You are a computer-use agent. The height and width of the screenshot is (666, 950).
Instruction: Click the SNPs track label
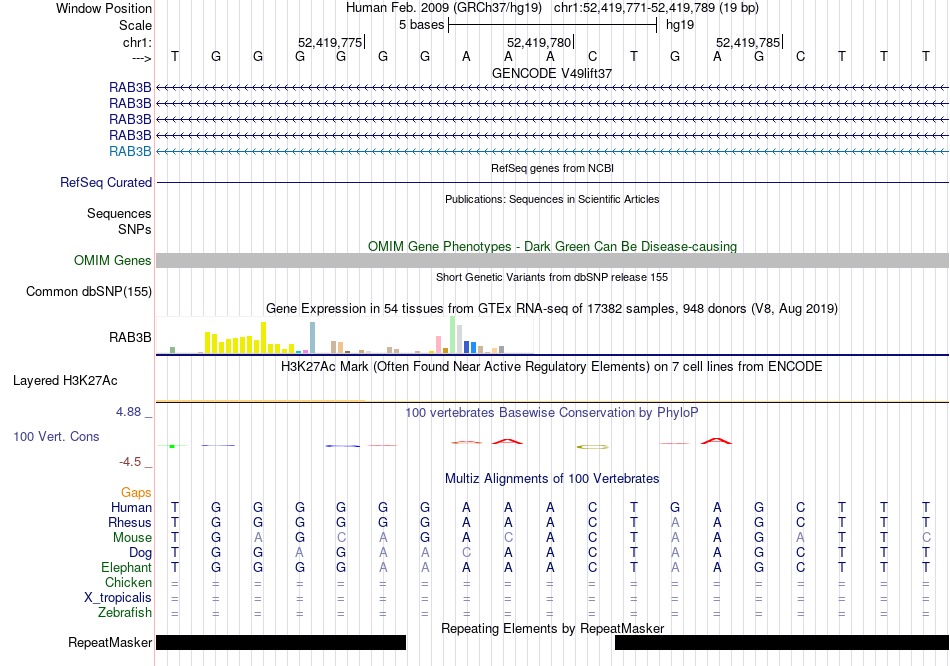point(135,230)
